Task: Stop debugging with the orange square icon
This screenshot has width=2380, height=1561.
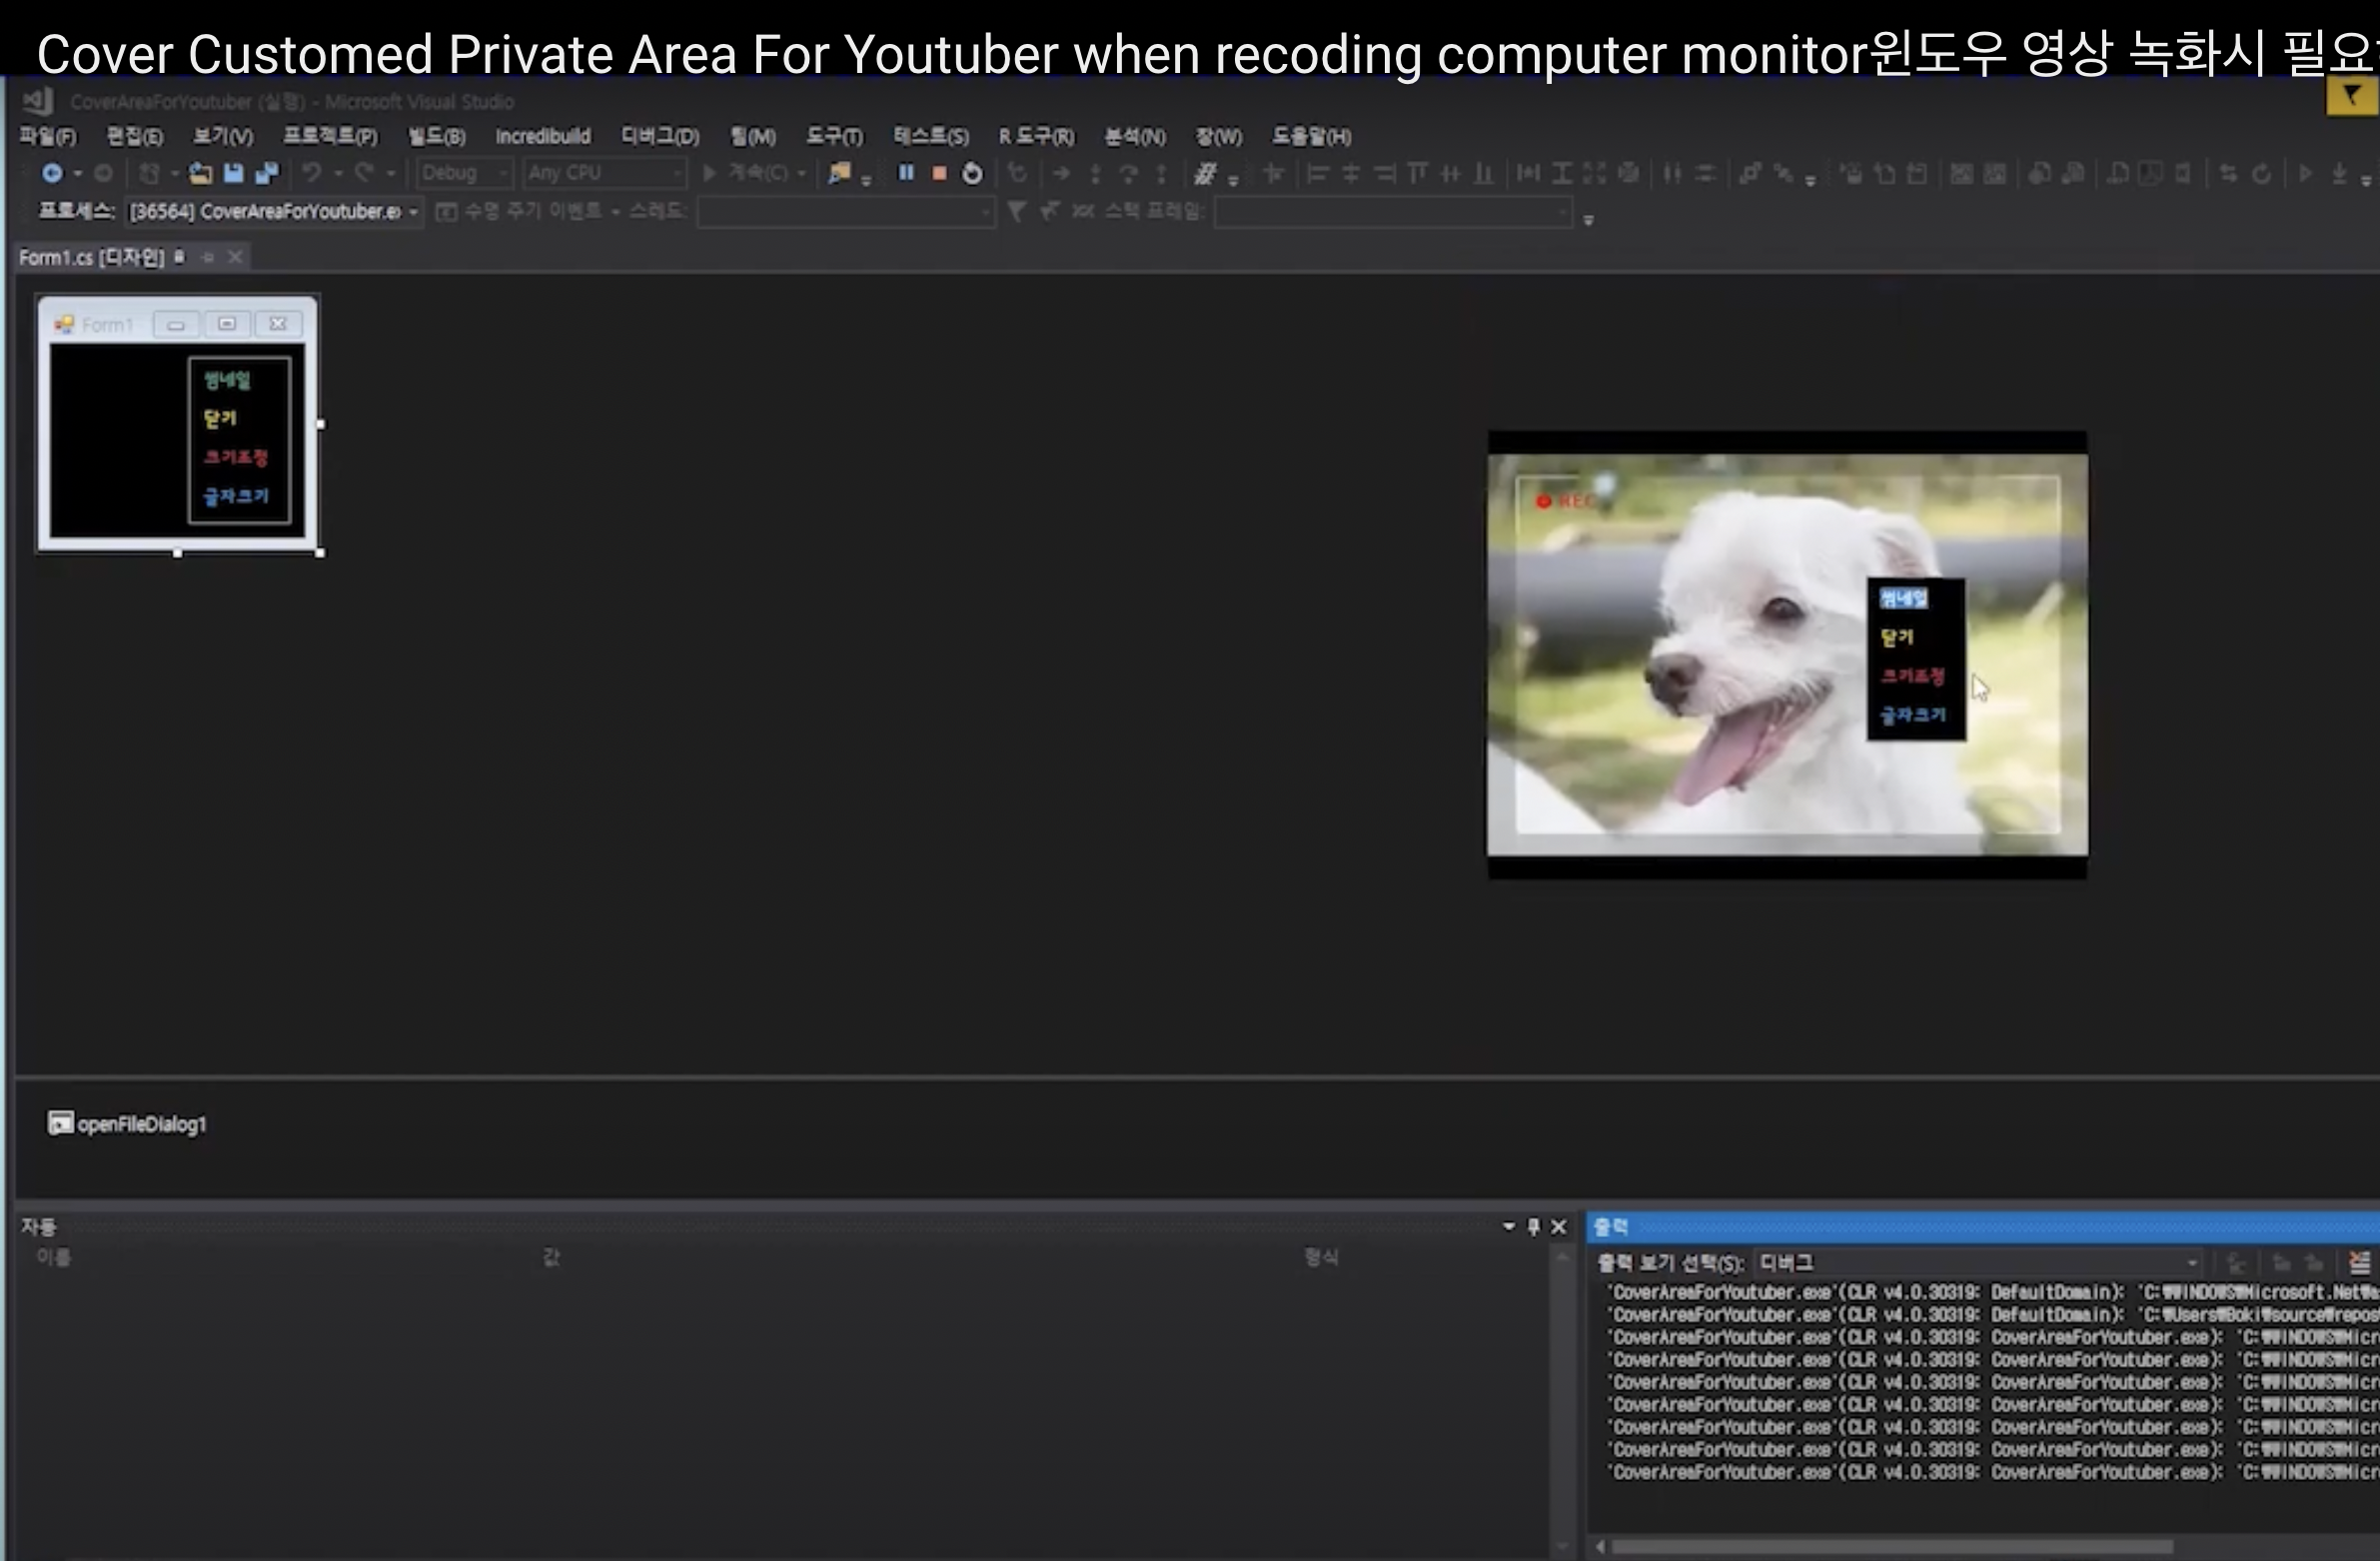Action: click(x=939, y=173)
